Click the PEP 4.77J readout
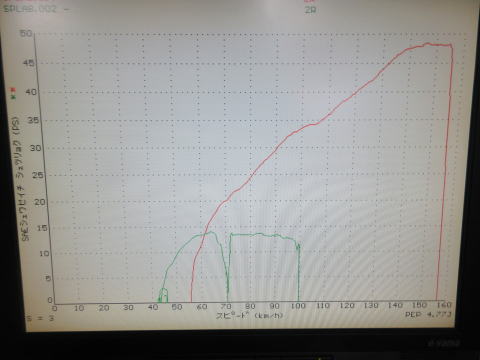480x360 pixels. [428, 314]
